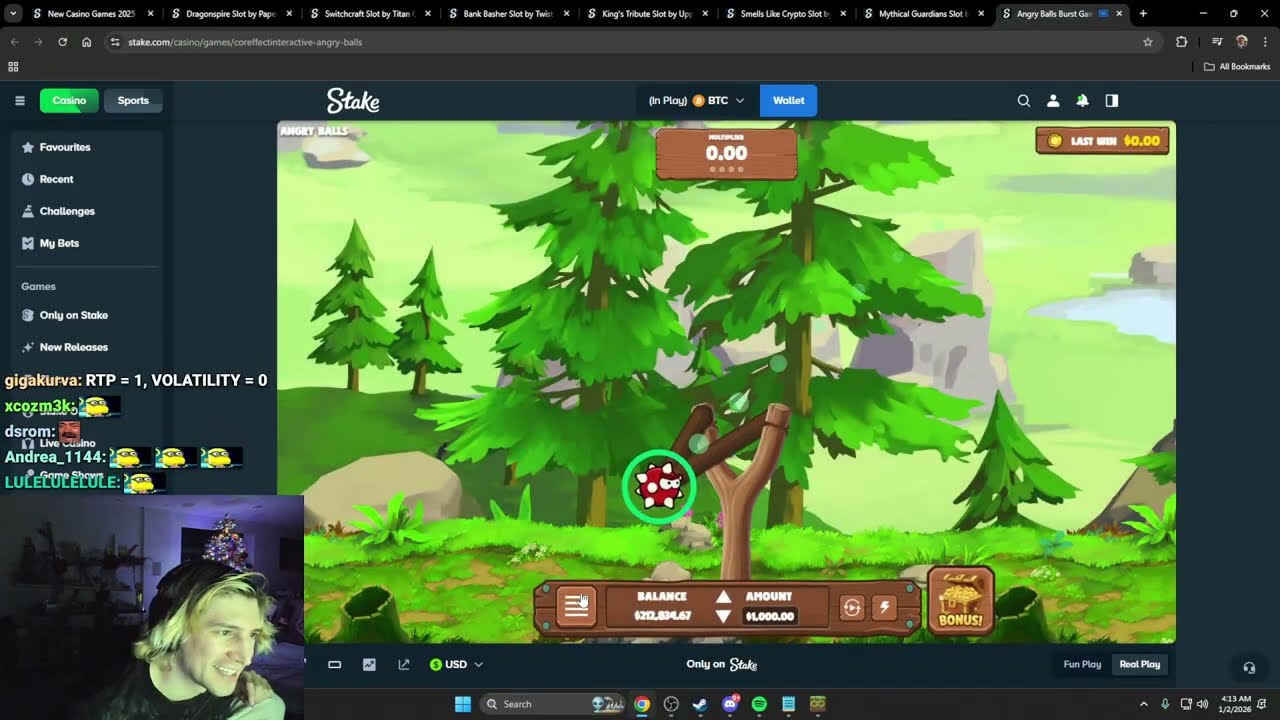Launch the red spiky ball
Image resolution: width=1280 pixels, height=720 pixels.
pyautogui.click(x=659, y=487)
